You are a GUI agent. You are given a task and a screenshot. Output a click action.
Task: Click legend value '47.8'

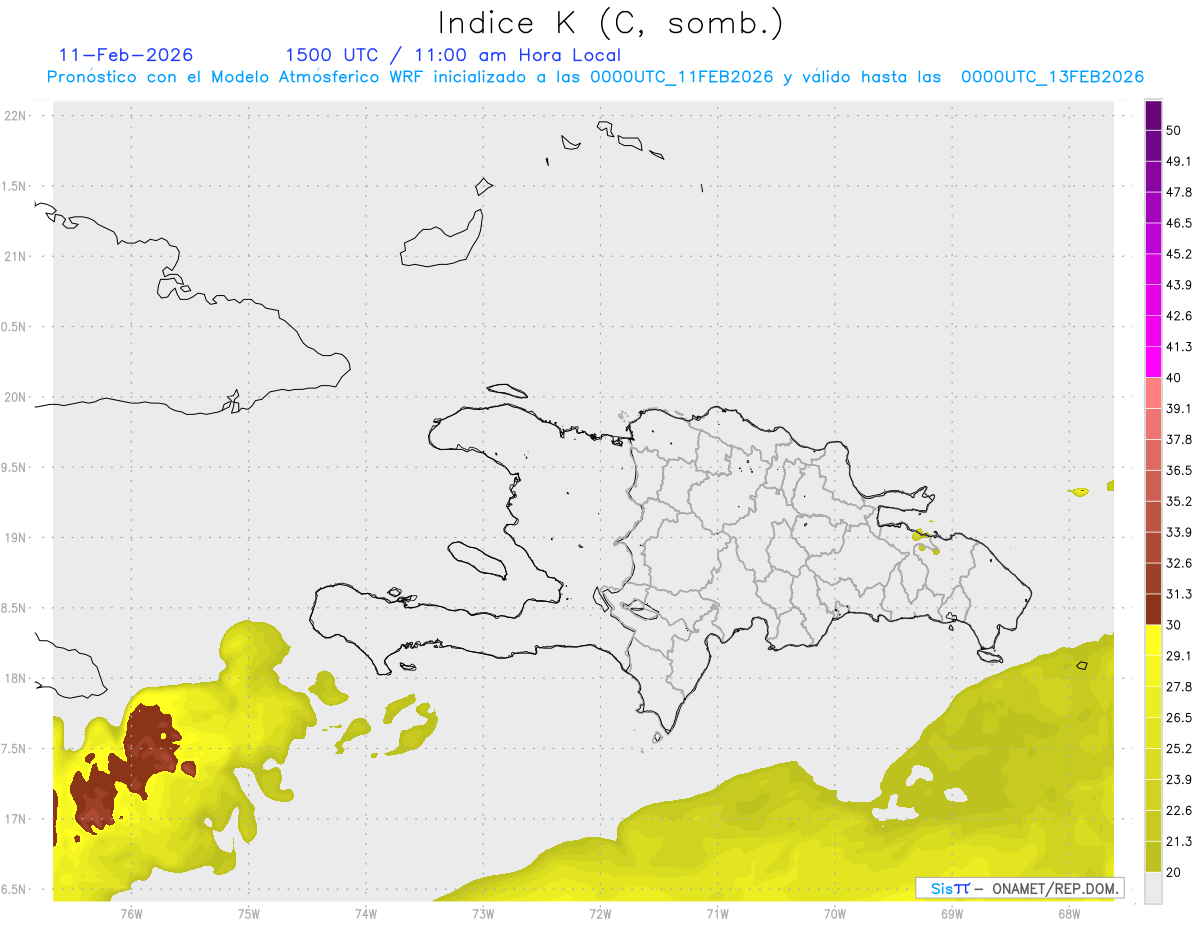click(x=1179, y=193)
